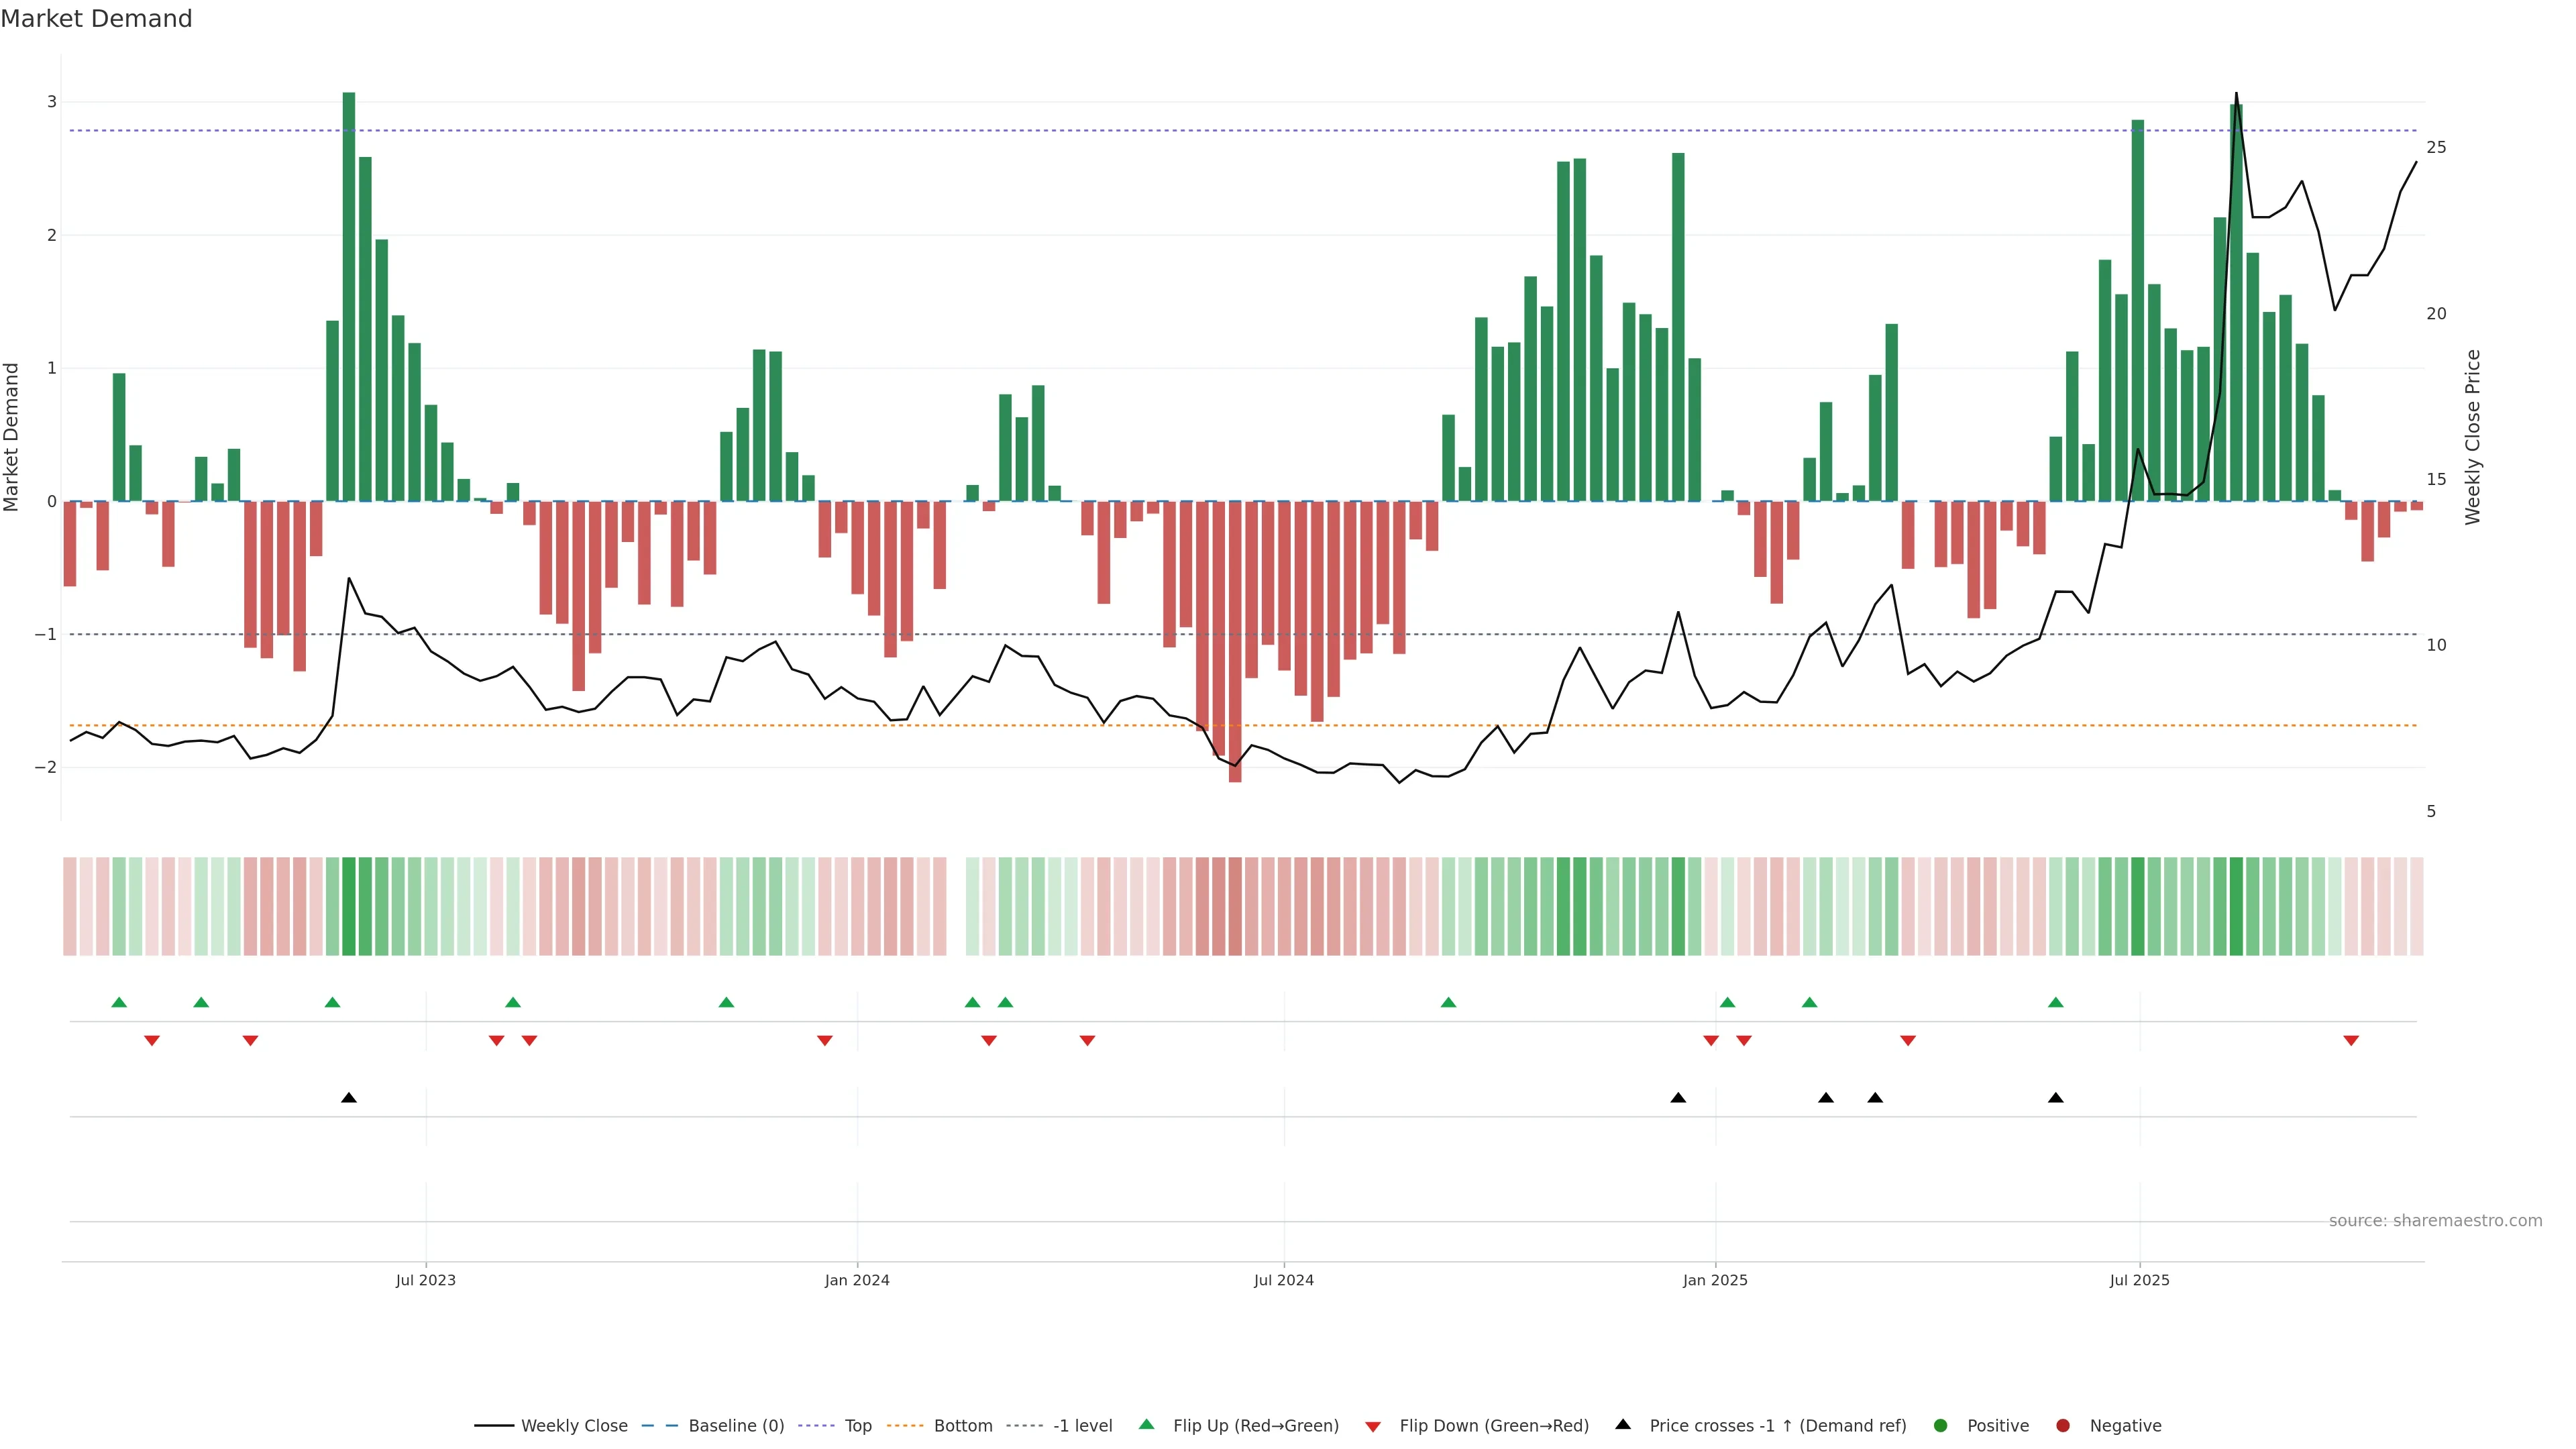Click red Negative legend dot
The image size is (2576, 1449).
[2063, 1426]
